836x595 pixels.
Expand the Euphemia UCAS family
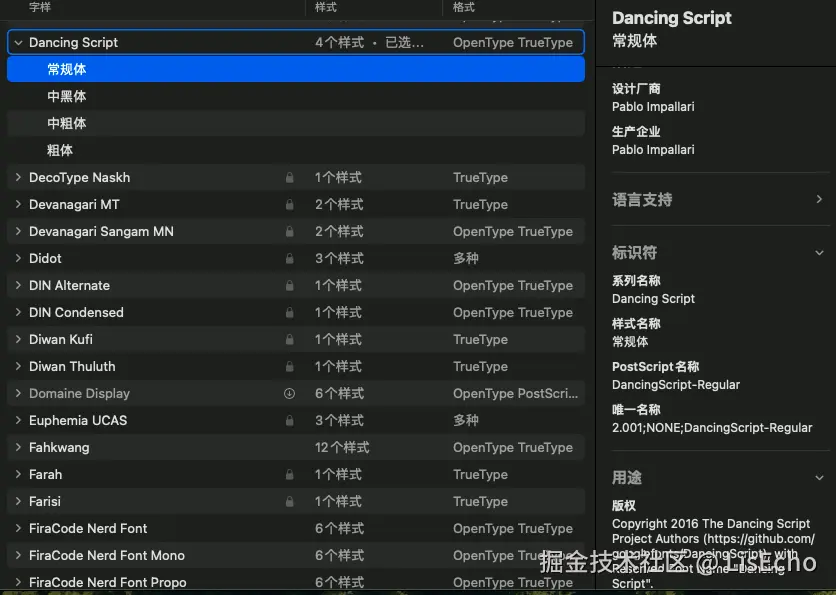click(18, 421)
